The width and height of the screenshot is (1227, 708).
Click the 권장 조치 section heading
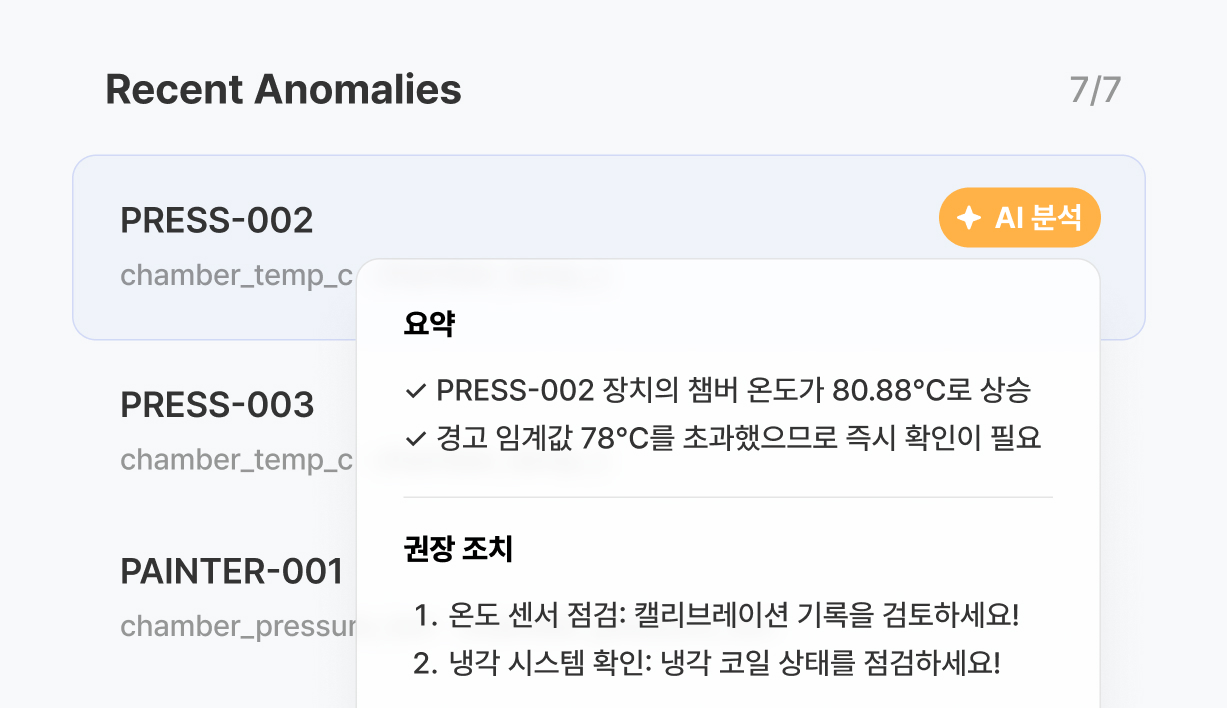(458, 549)
